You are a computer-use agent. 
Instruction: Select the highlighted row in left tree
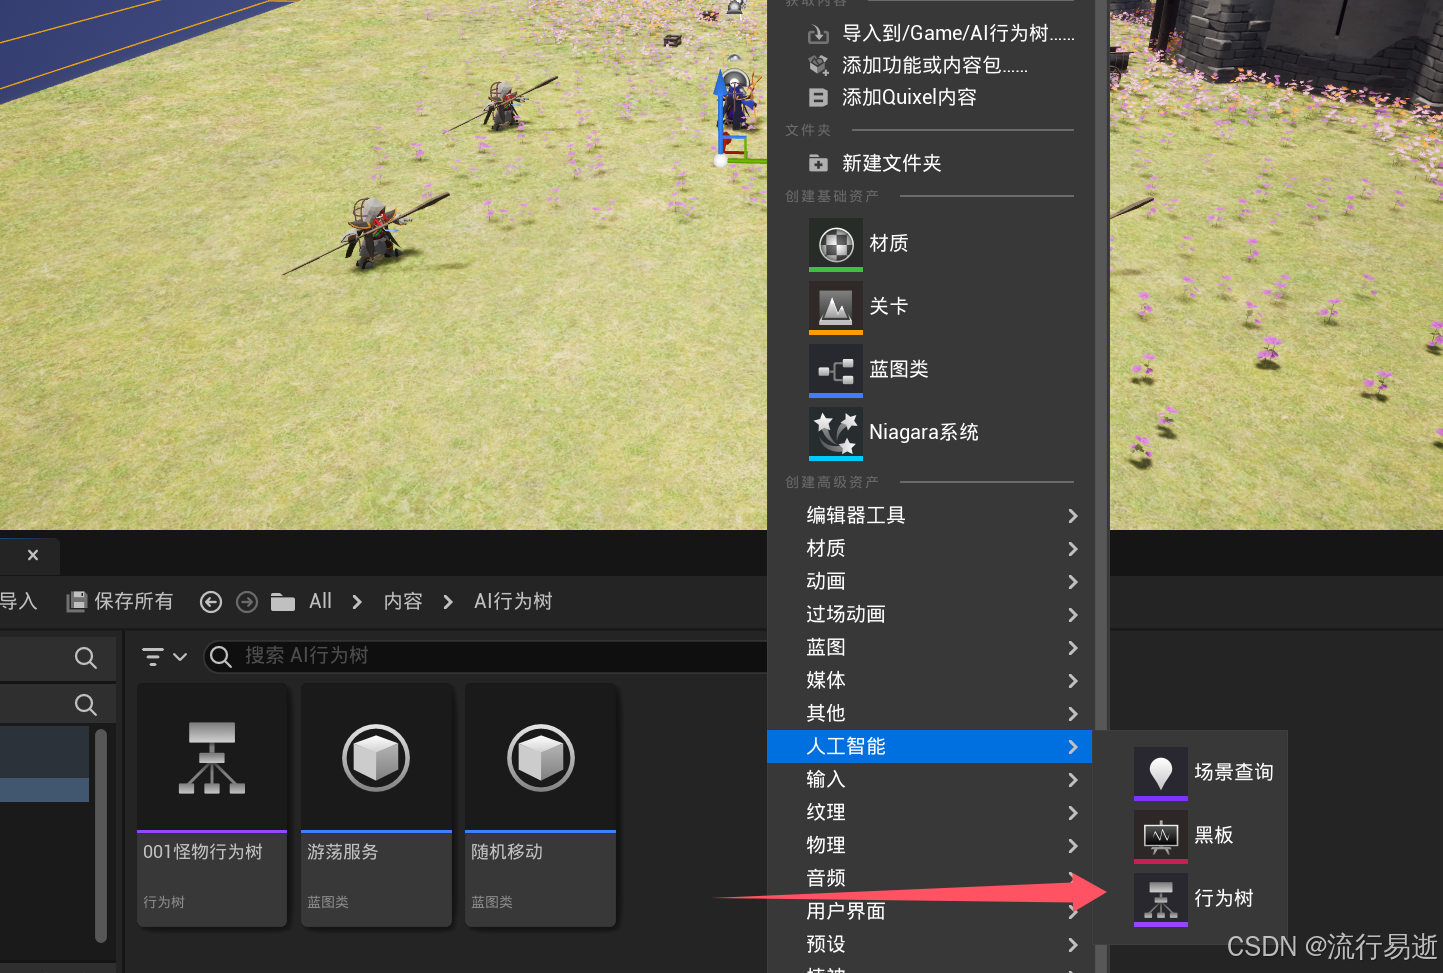(45, 790)
